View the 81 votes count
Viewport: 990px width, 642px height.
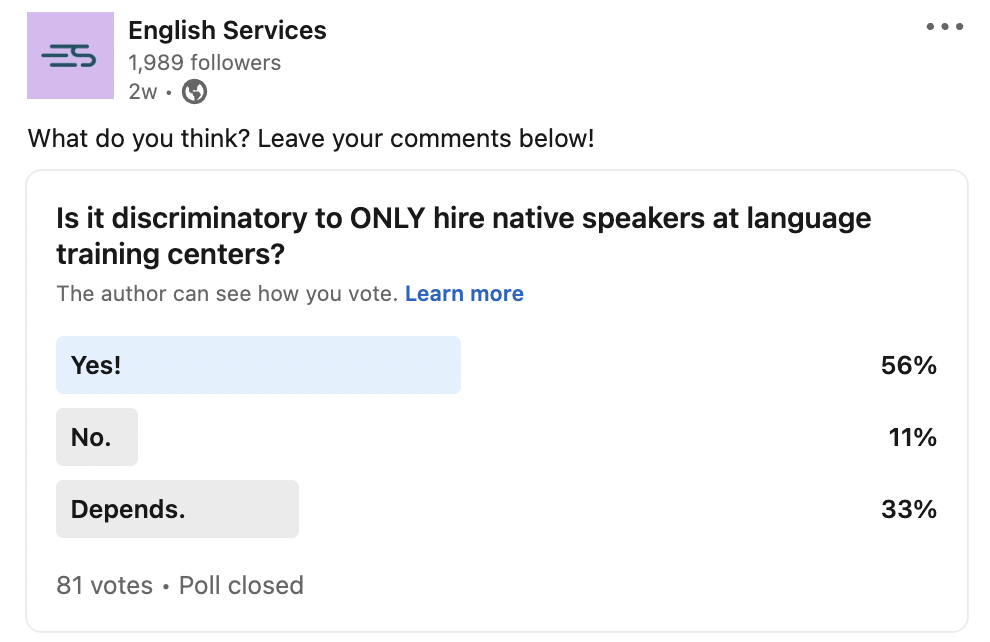click(x=104, y=585)
